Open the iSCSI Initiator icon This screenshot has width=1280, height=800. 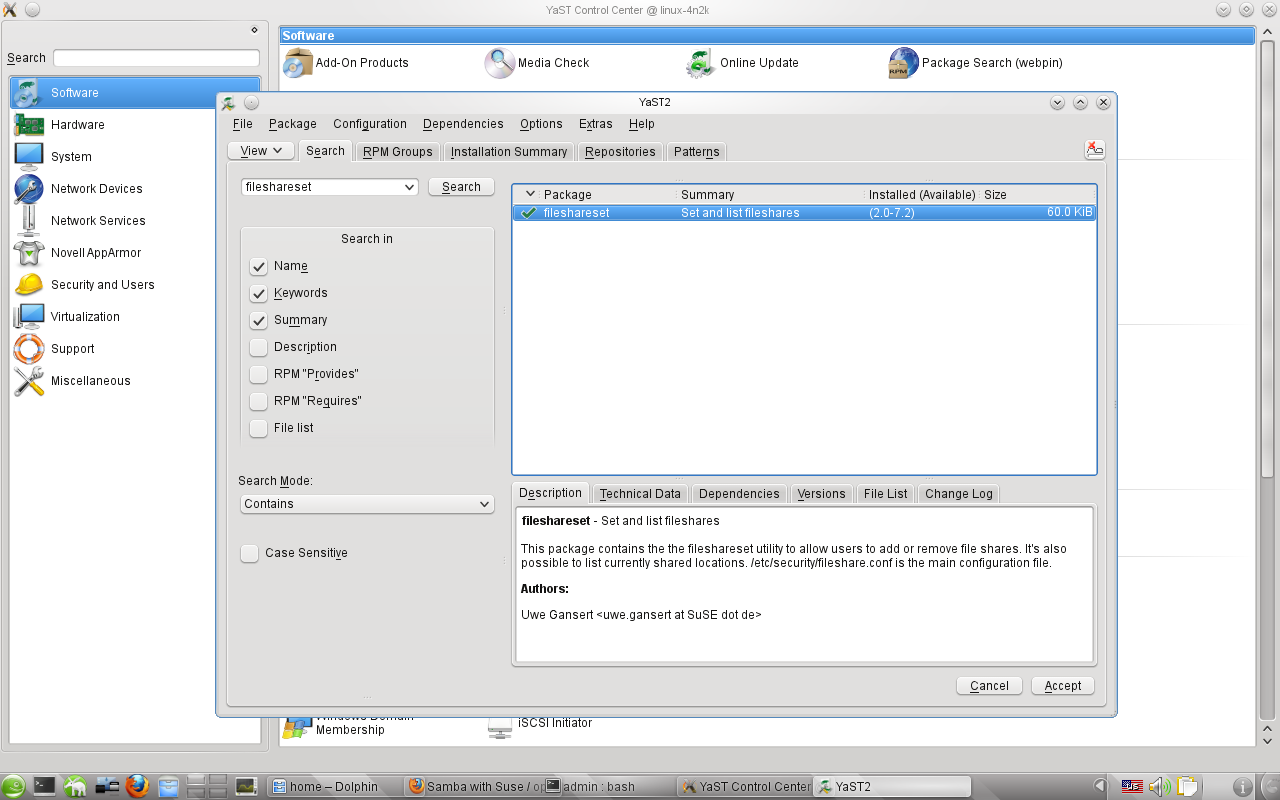click(x=500, y=729)
